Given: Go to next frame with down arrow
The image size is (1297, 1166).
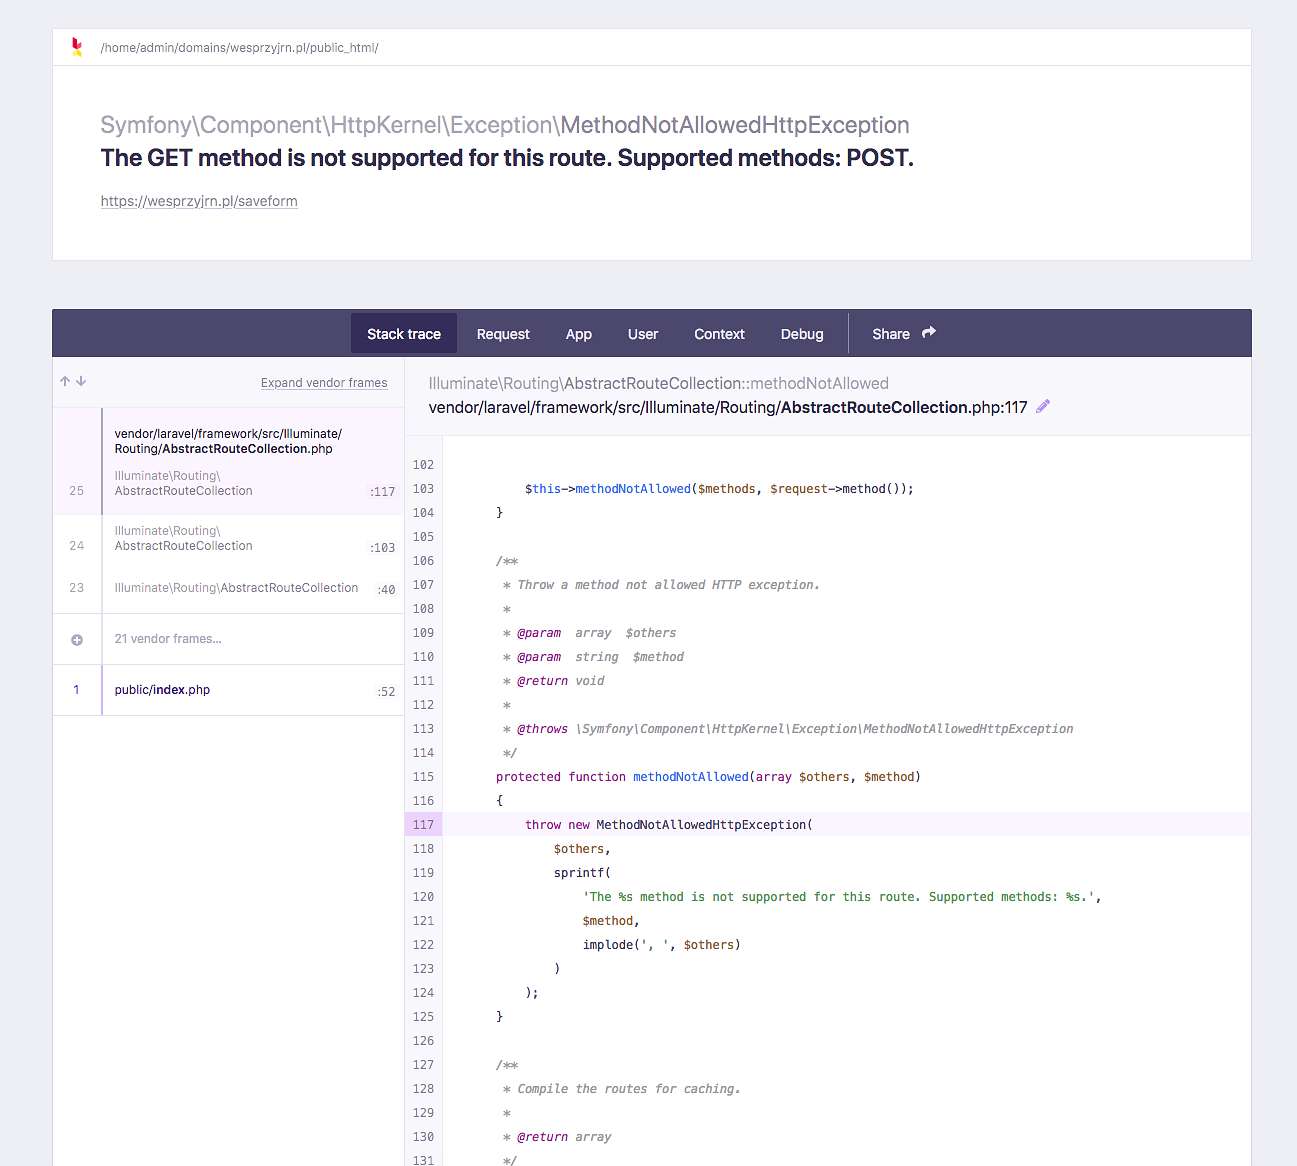Looking at the screenshot, I should (x=81, y=381).
